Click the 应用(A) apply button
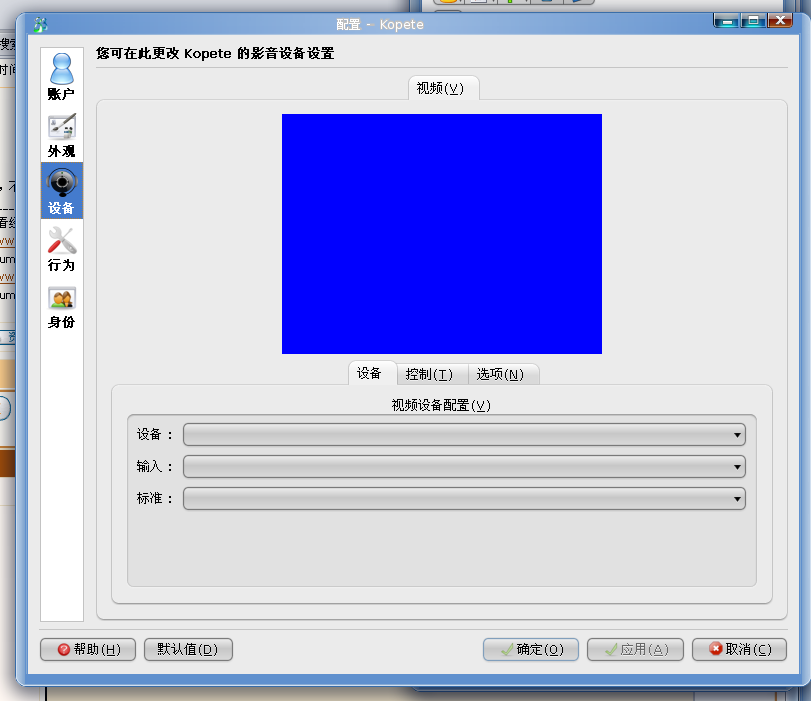The width and height of the screenshot is (811, 701). click(x=635, y=649)
